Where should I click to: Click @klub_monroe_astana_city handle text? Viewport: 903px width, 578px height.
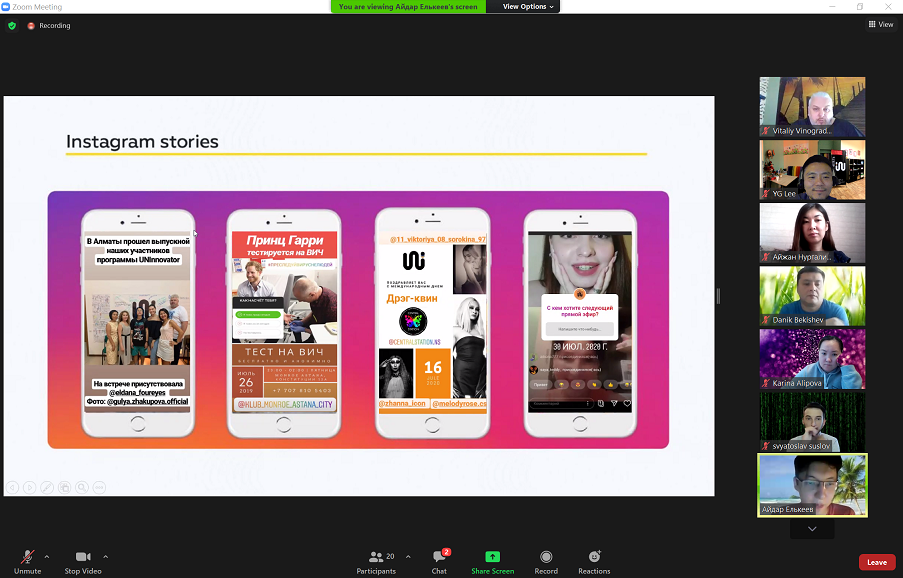click(x=284, y=405)
